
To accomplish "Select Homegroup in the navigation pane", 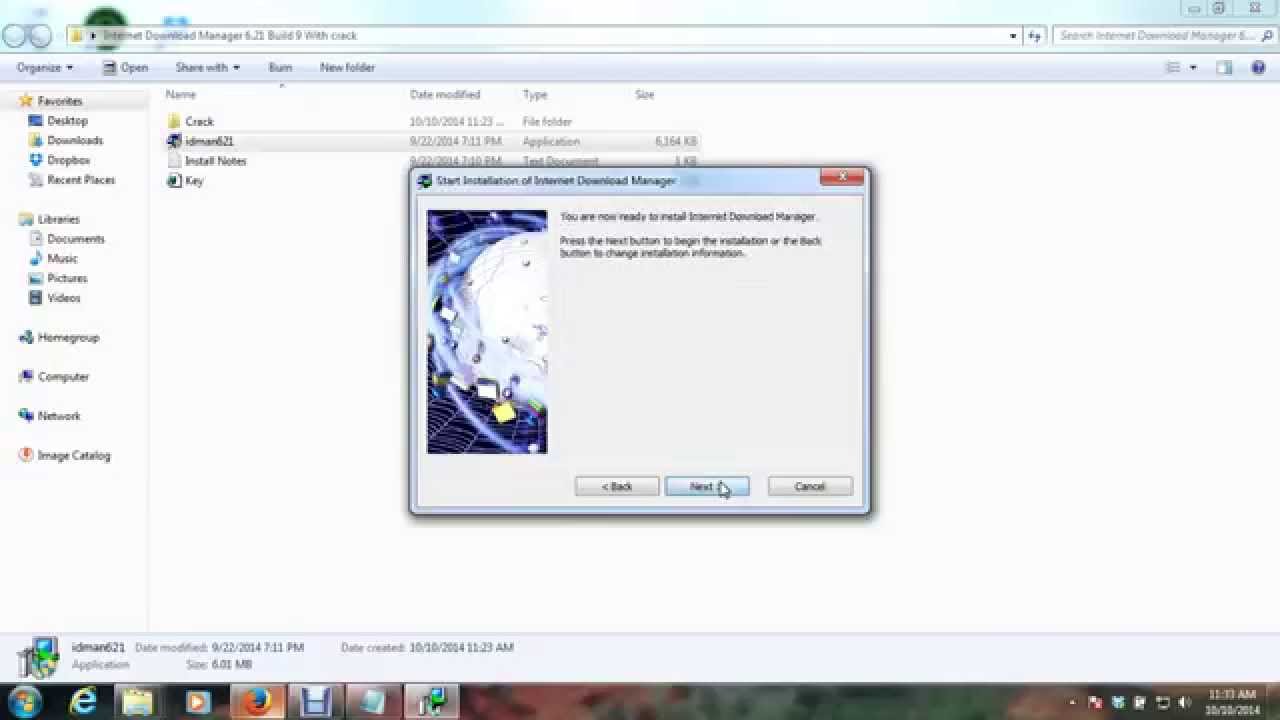I will click(x=68, y=338).
